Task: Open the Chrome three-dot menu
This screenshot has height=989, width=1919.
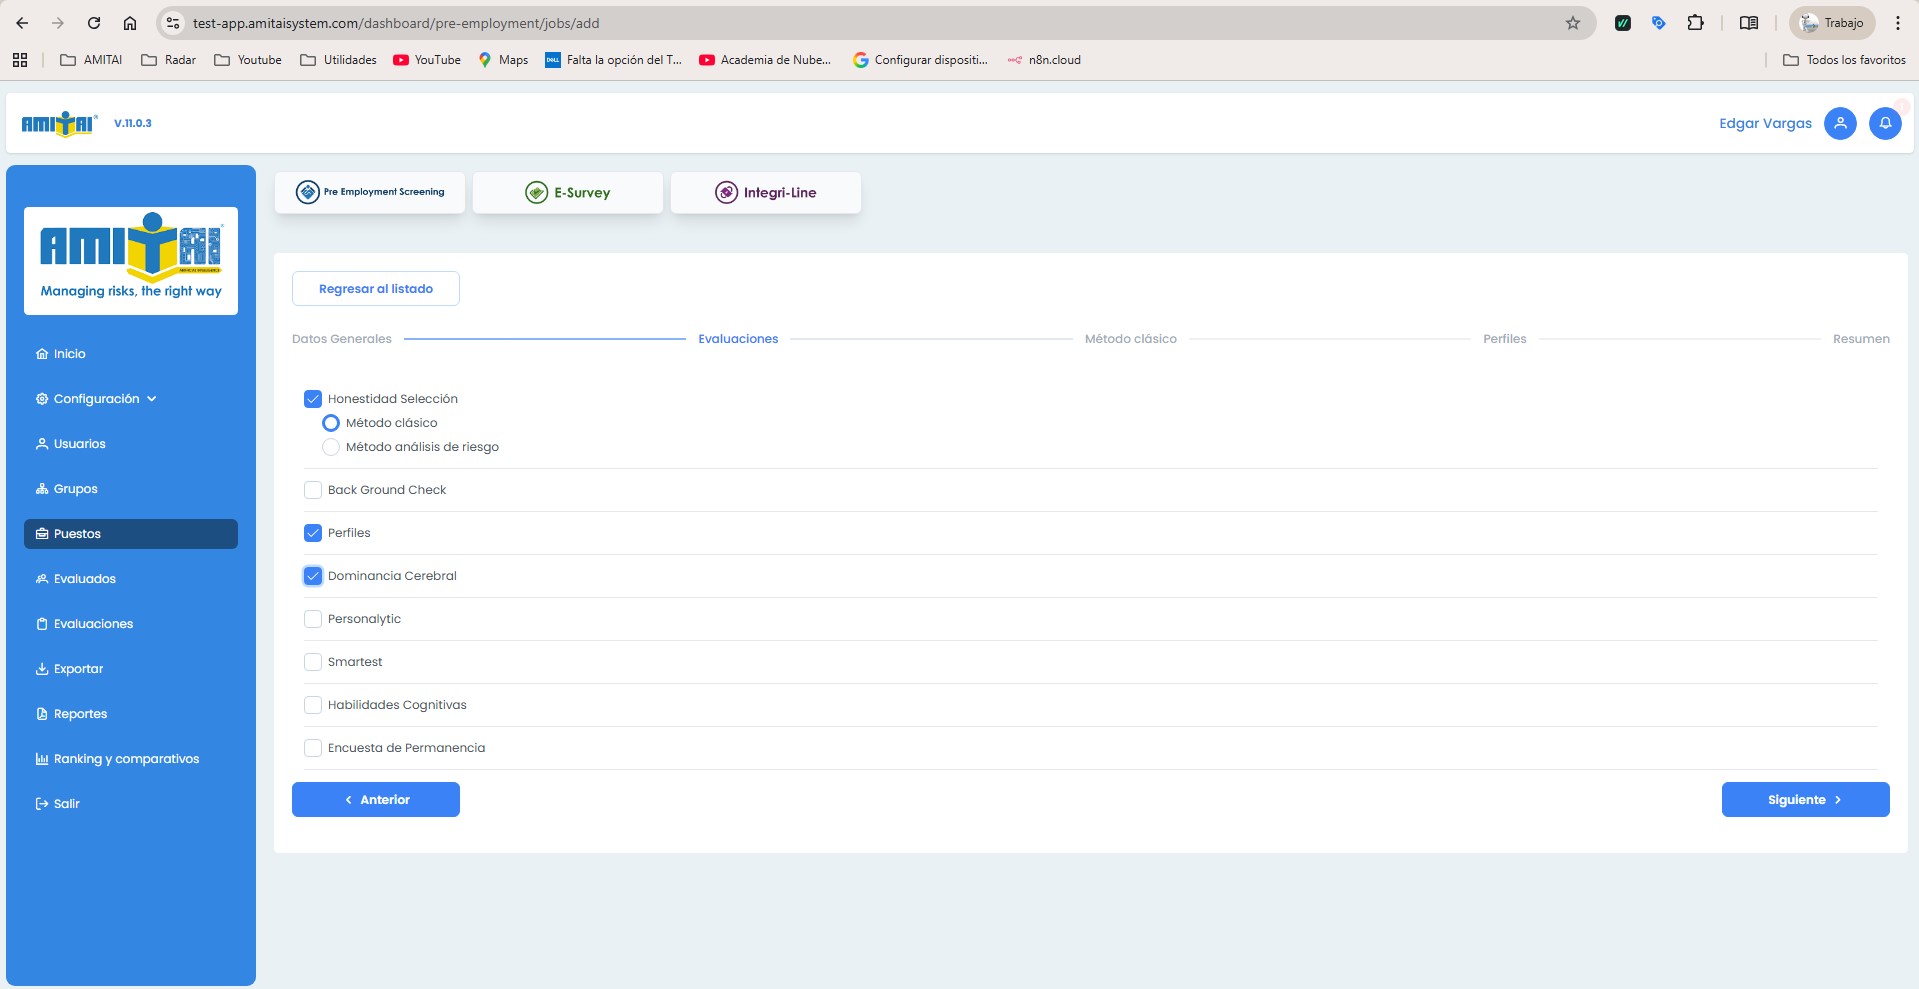Action: point(1897,23)
